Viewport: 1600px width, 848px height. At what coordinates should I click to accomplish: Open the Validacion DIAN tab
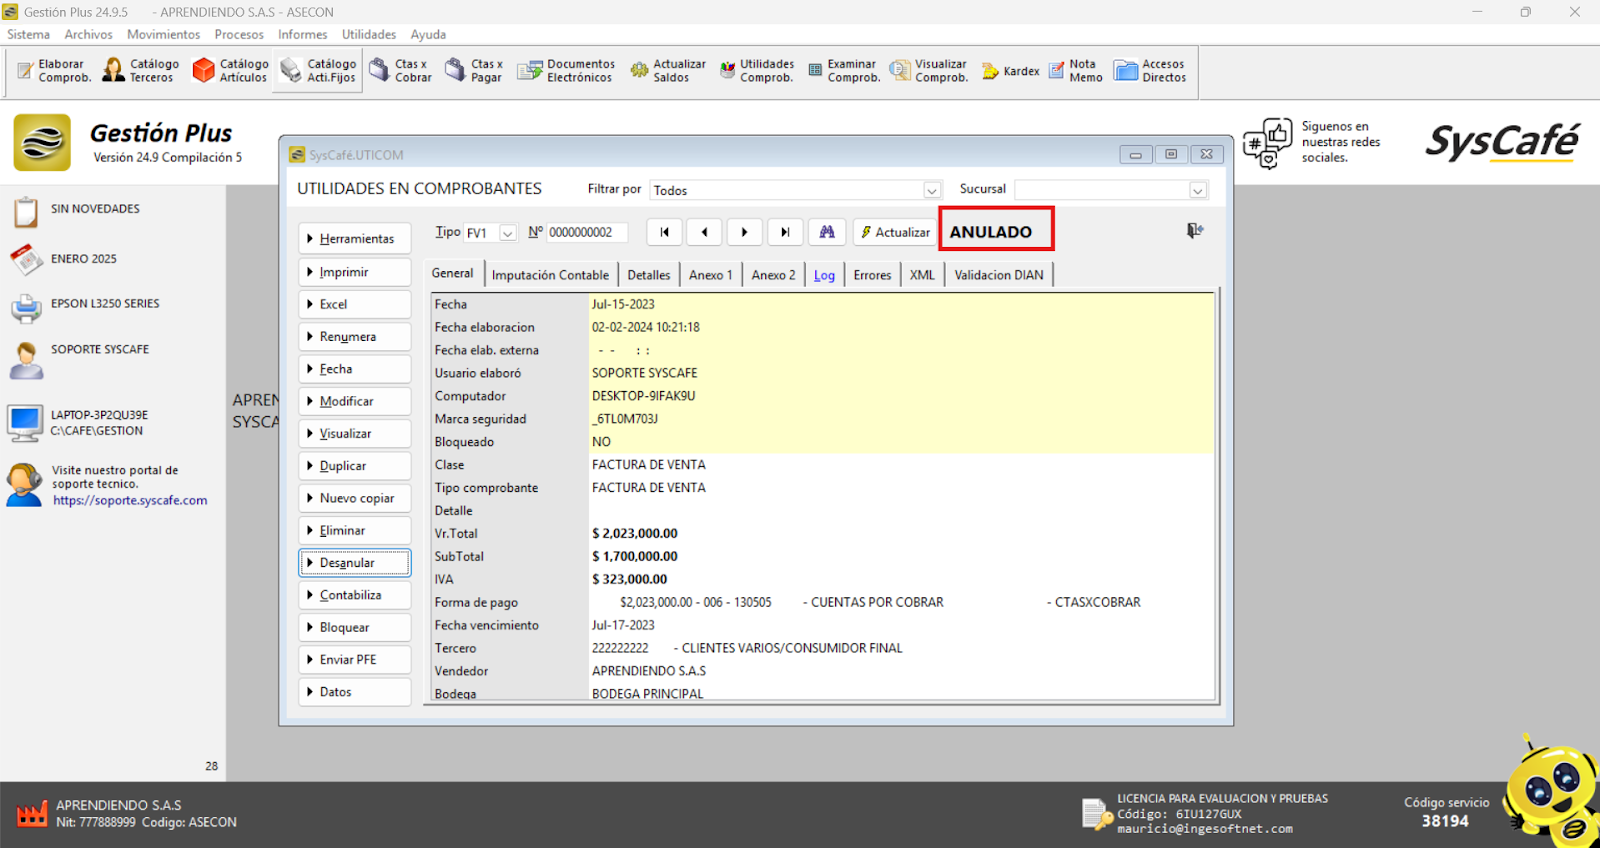pos(998,275)
